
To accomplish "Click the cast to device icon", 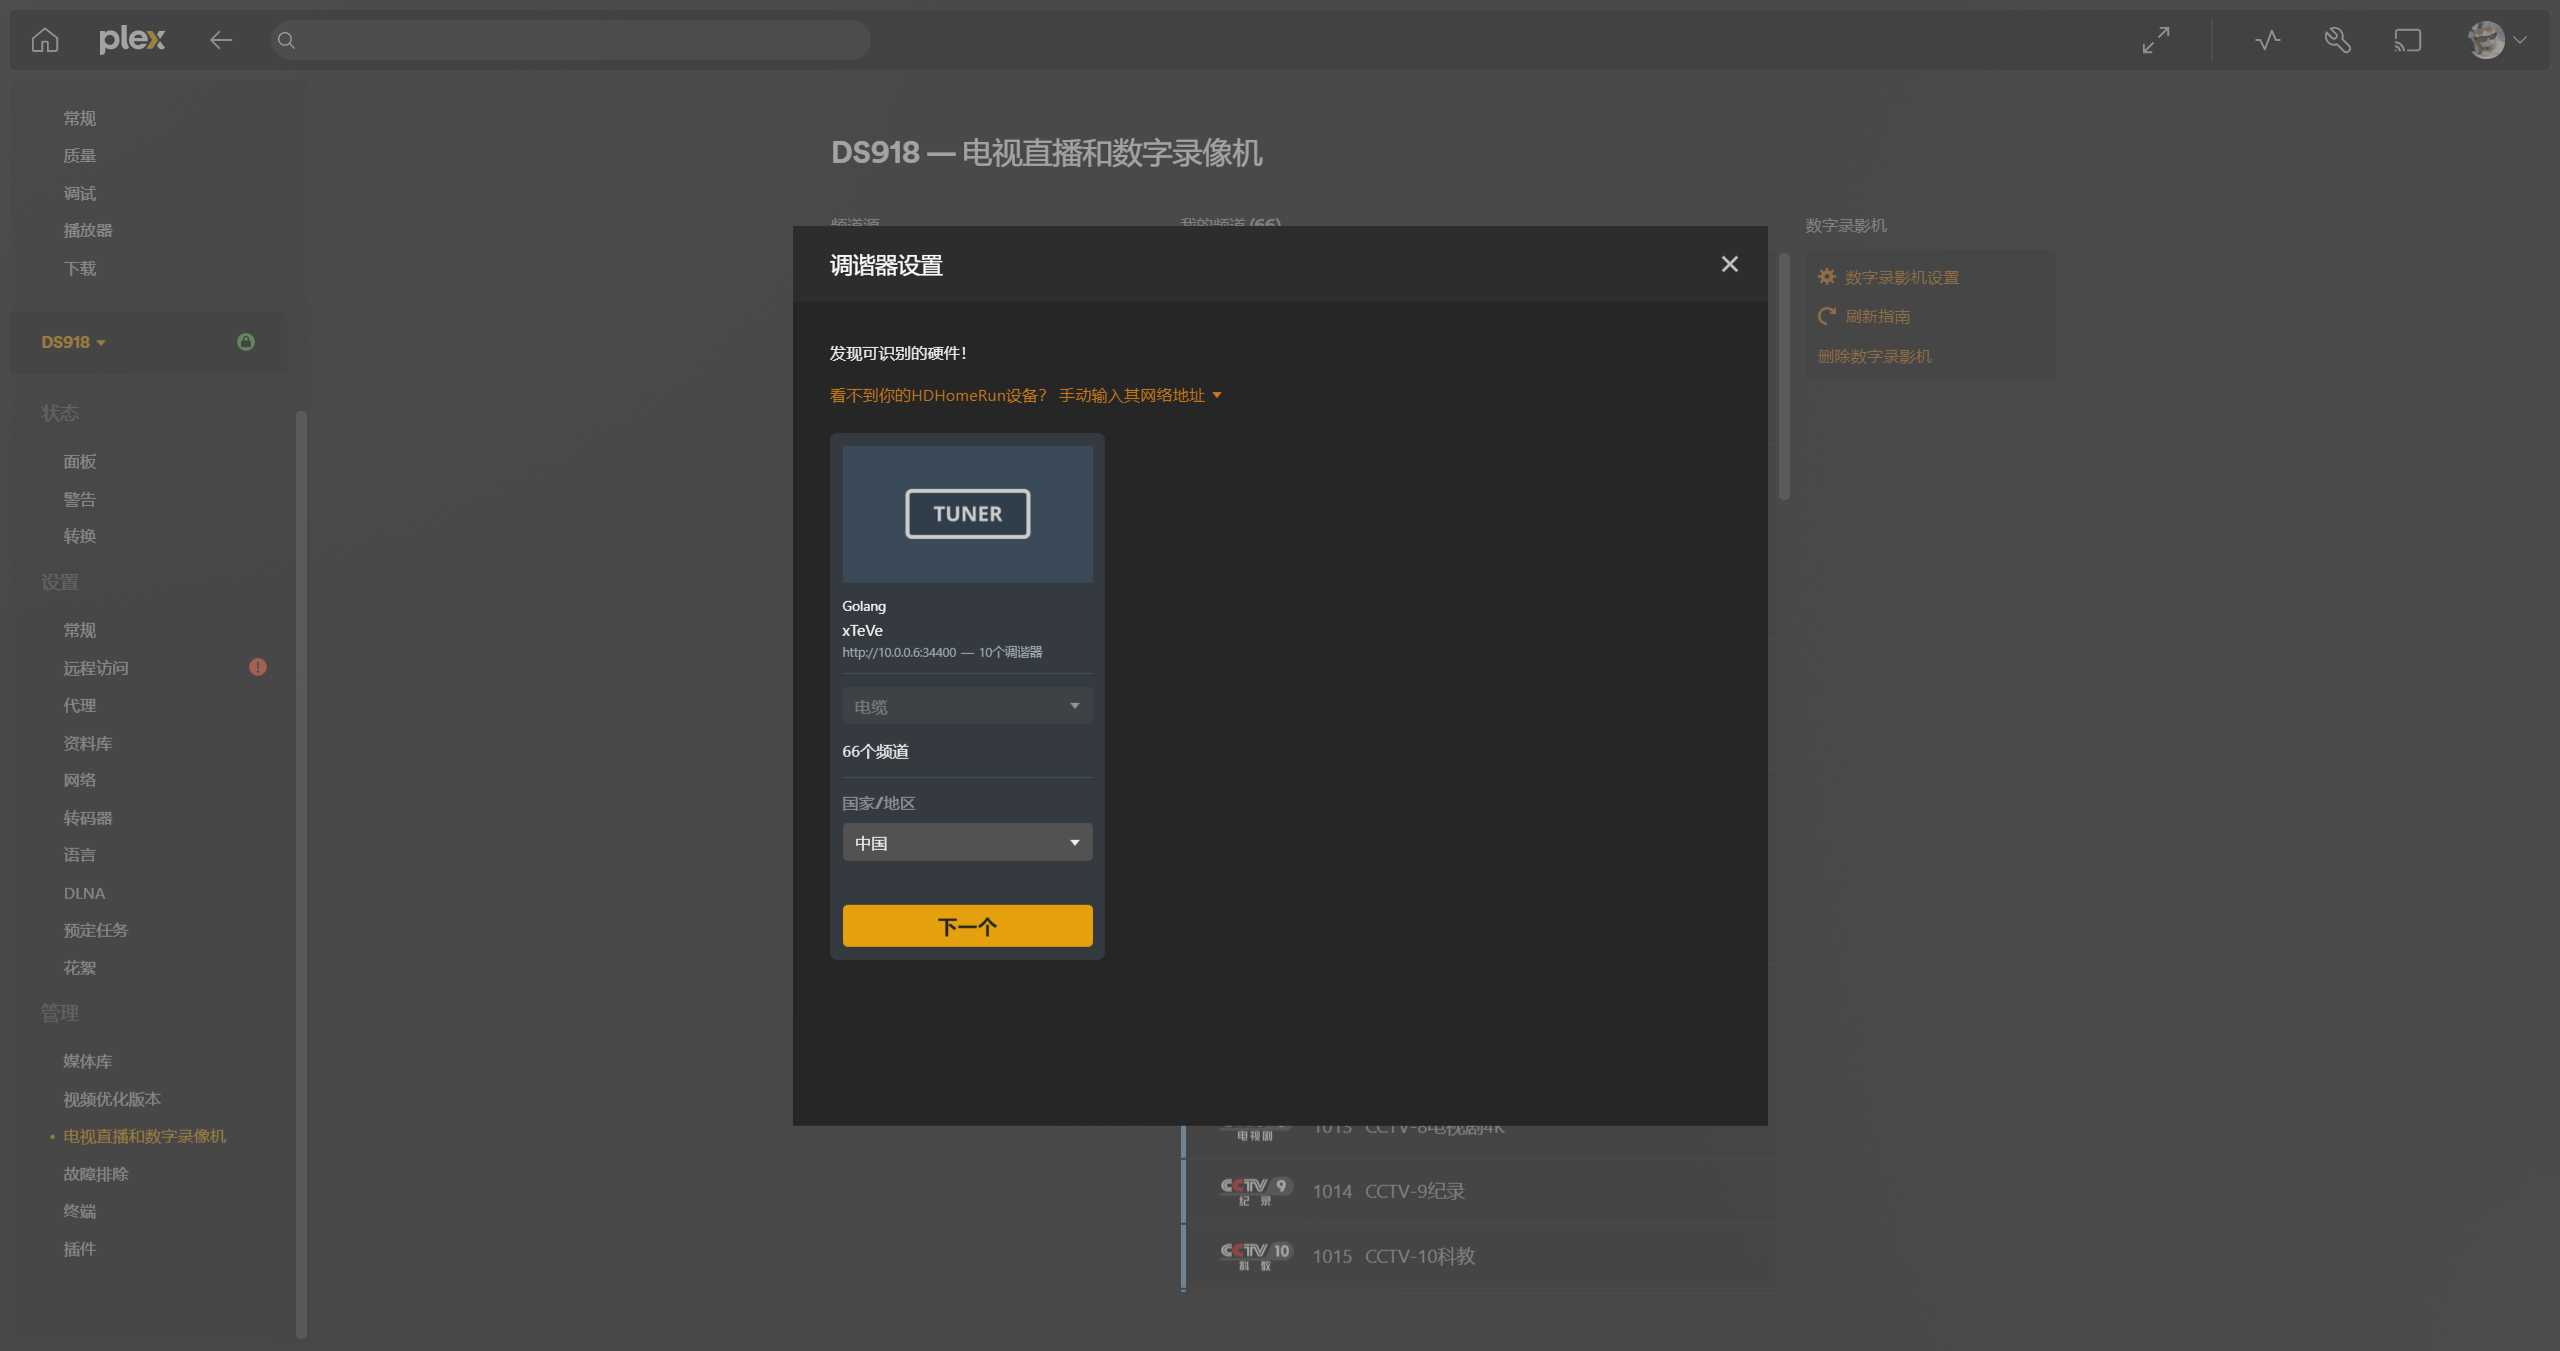I will tap(2407, 40).
